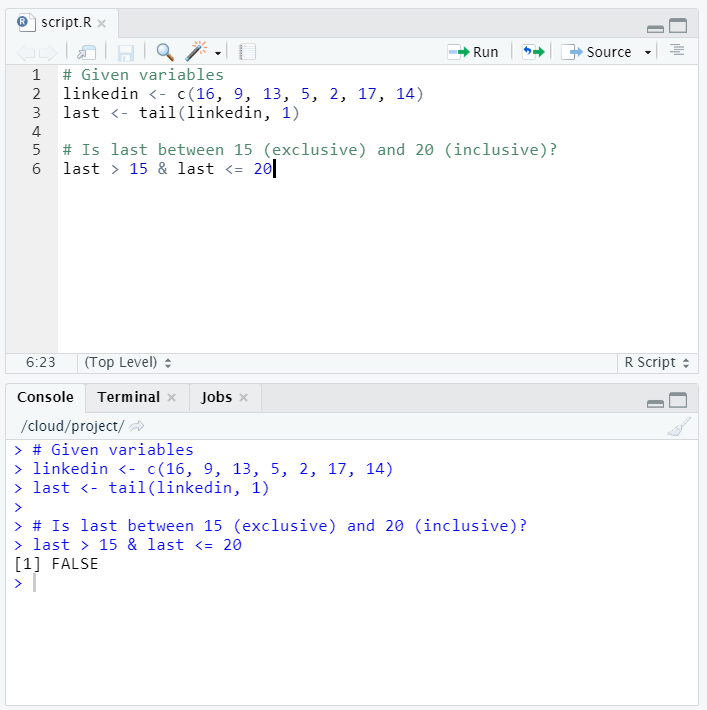Close the Jobs tab
707x710 pixels.
point(244,398)
